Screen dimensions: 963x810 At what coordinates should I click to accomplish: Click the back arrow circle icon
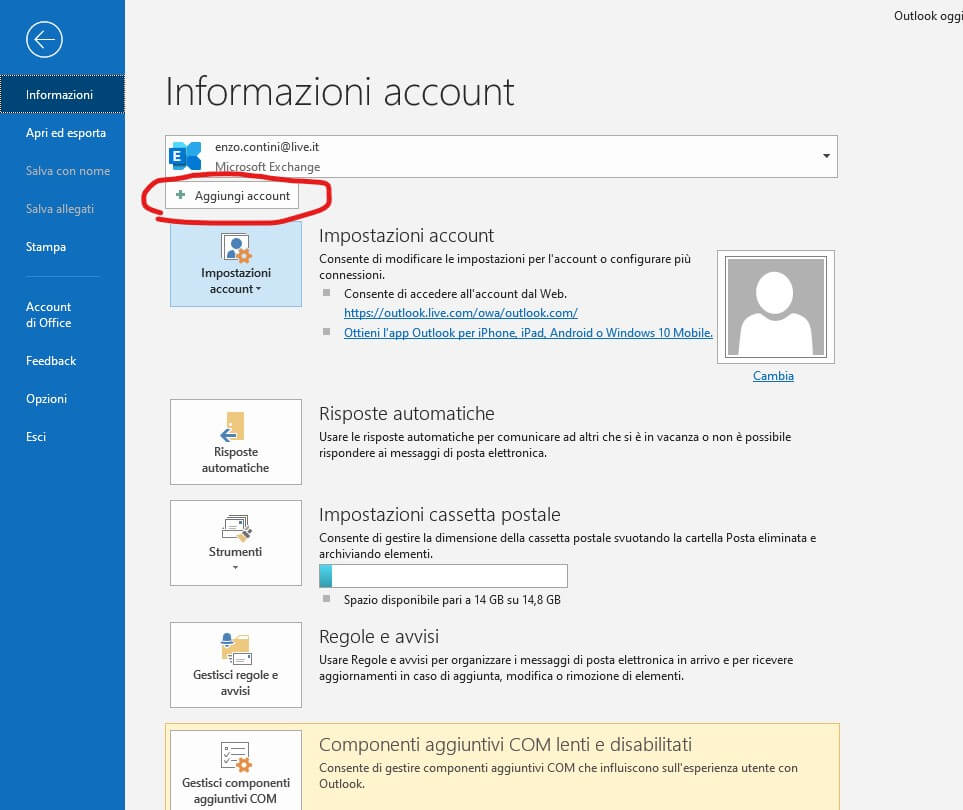pos(45,39)
